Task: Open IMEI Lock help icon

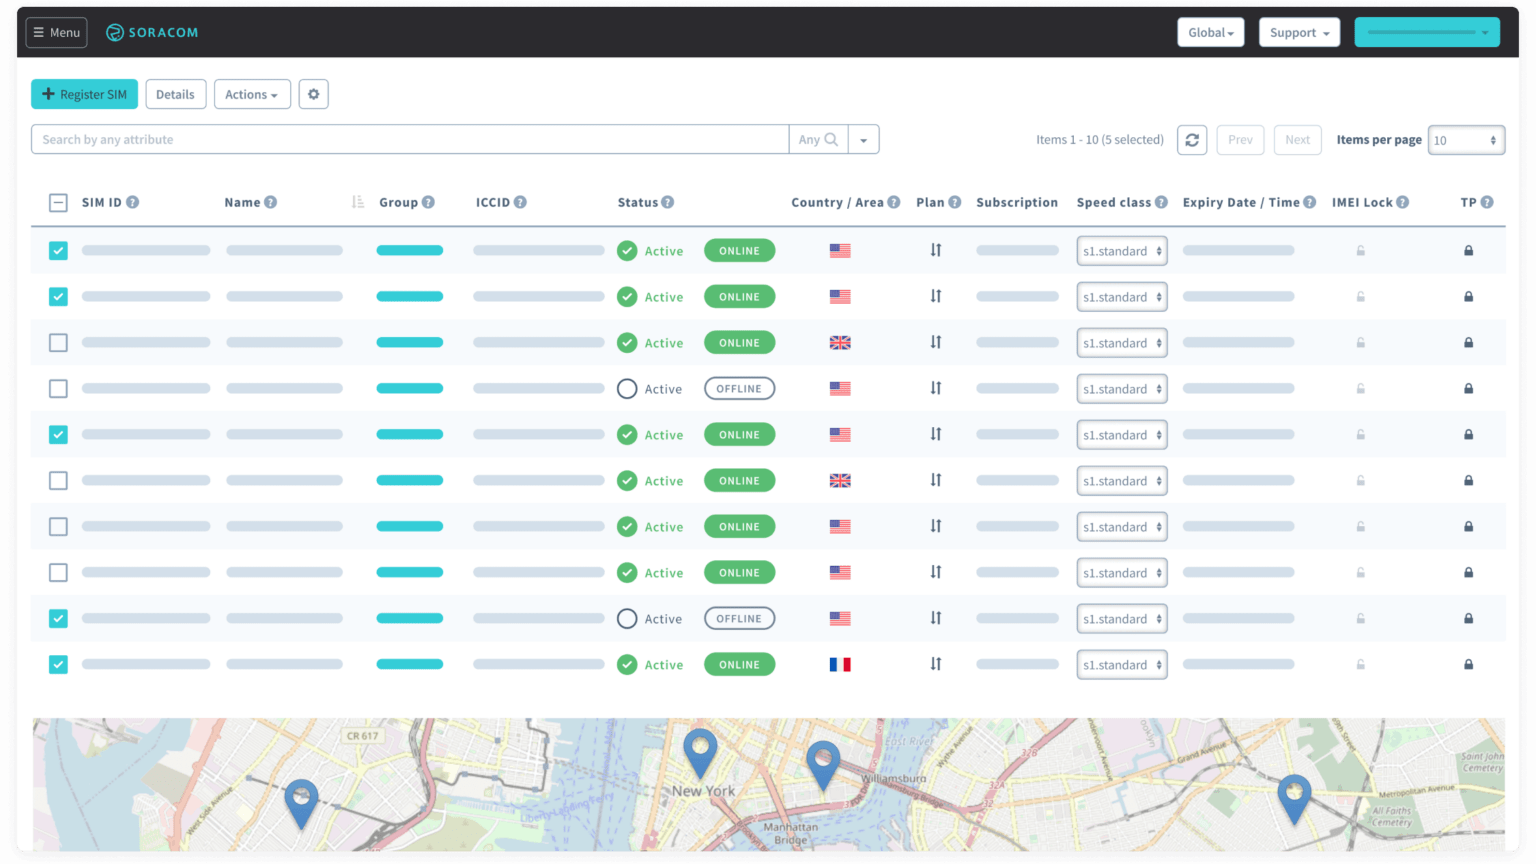Action: tap(1403, 202)
